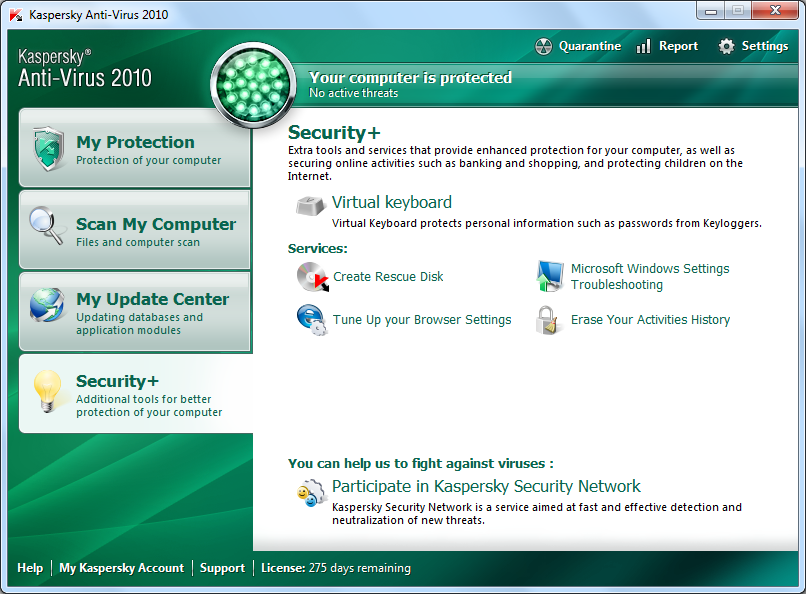
Task: Click the 'No active threats' status text
Action: point(353,93)
